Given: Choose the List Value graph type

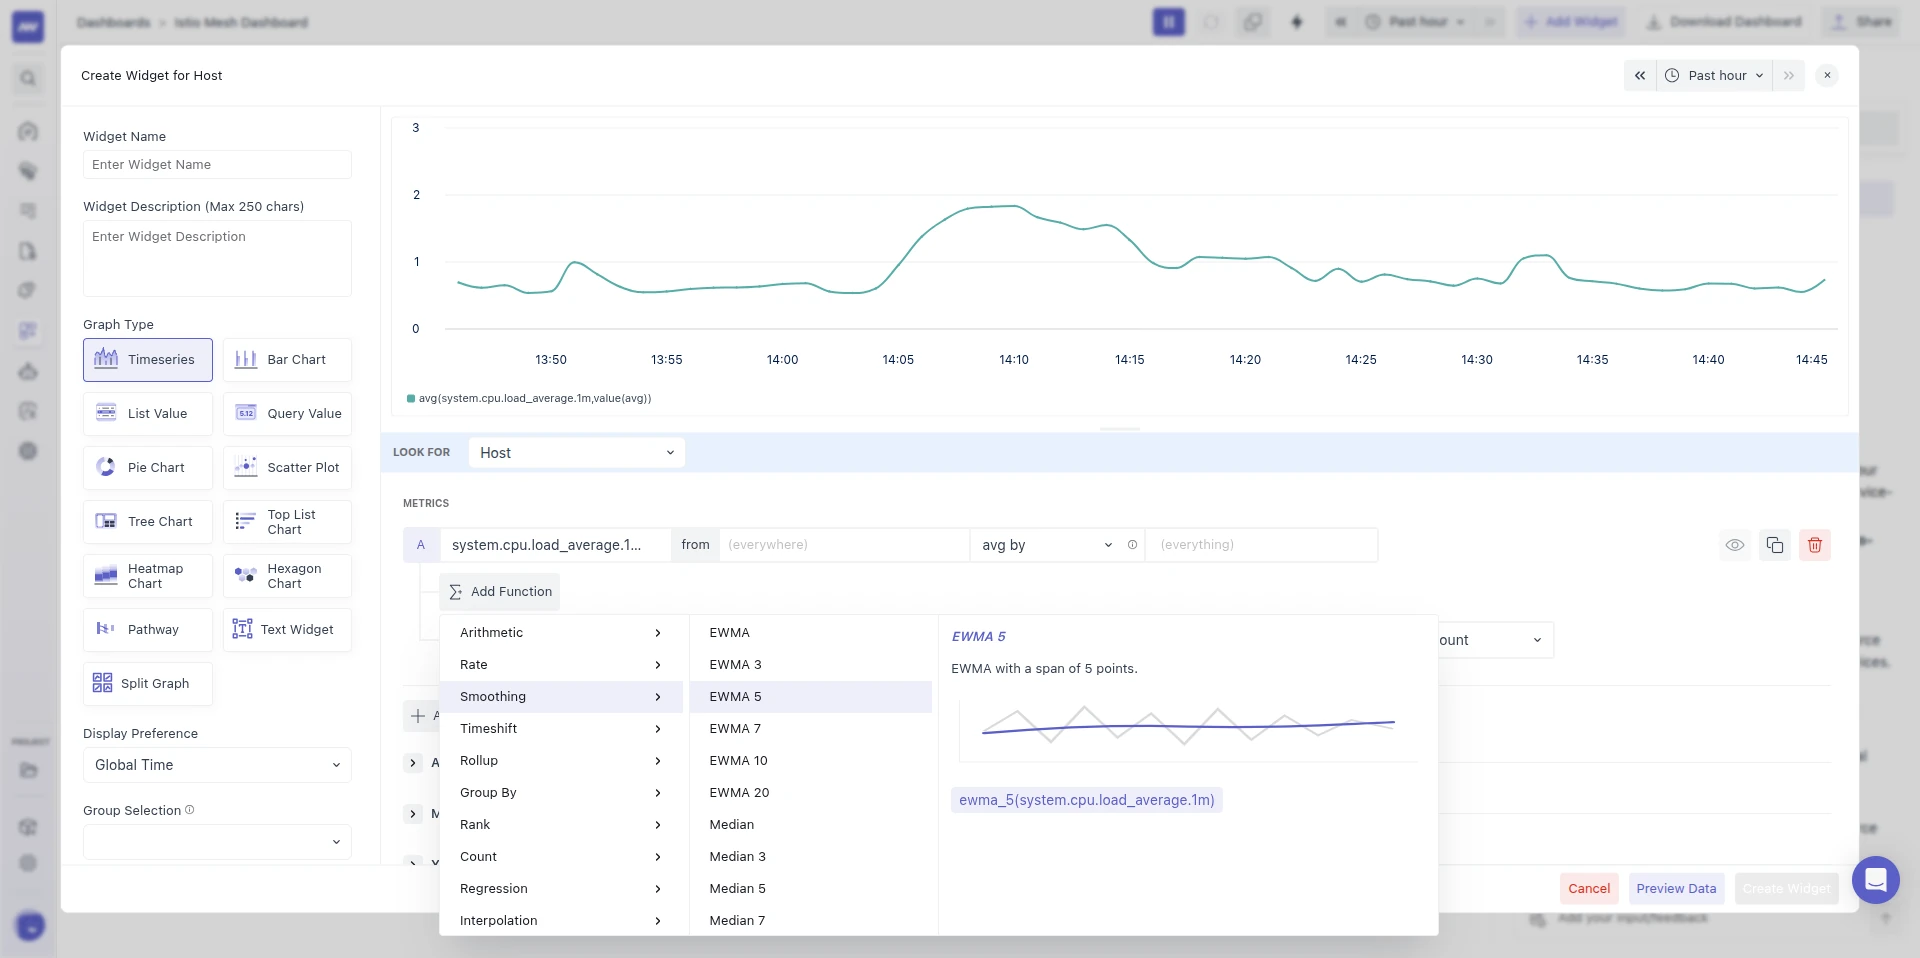Looking at the screenshot, I should [148, 414].
